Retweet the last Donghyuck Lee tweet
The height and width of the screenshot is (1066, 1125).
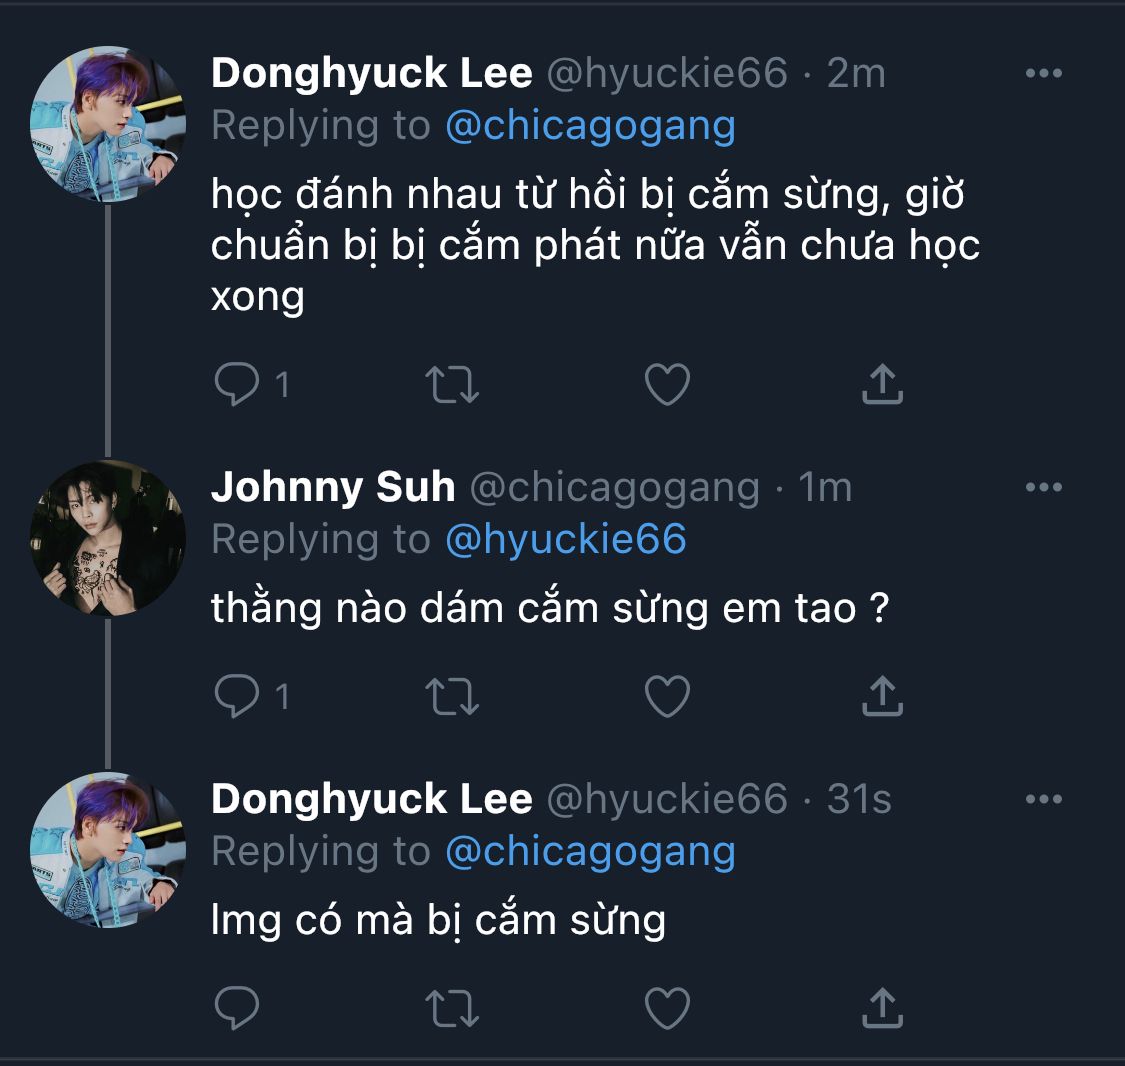coord(452,1008)
